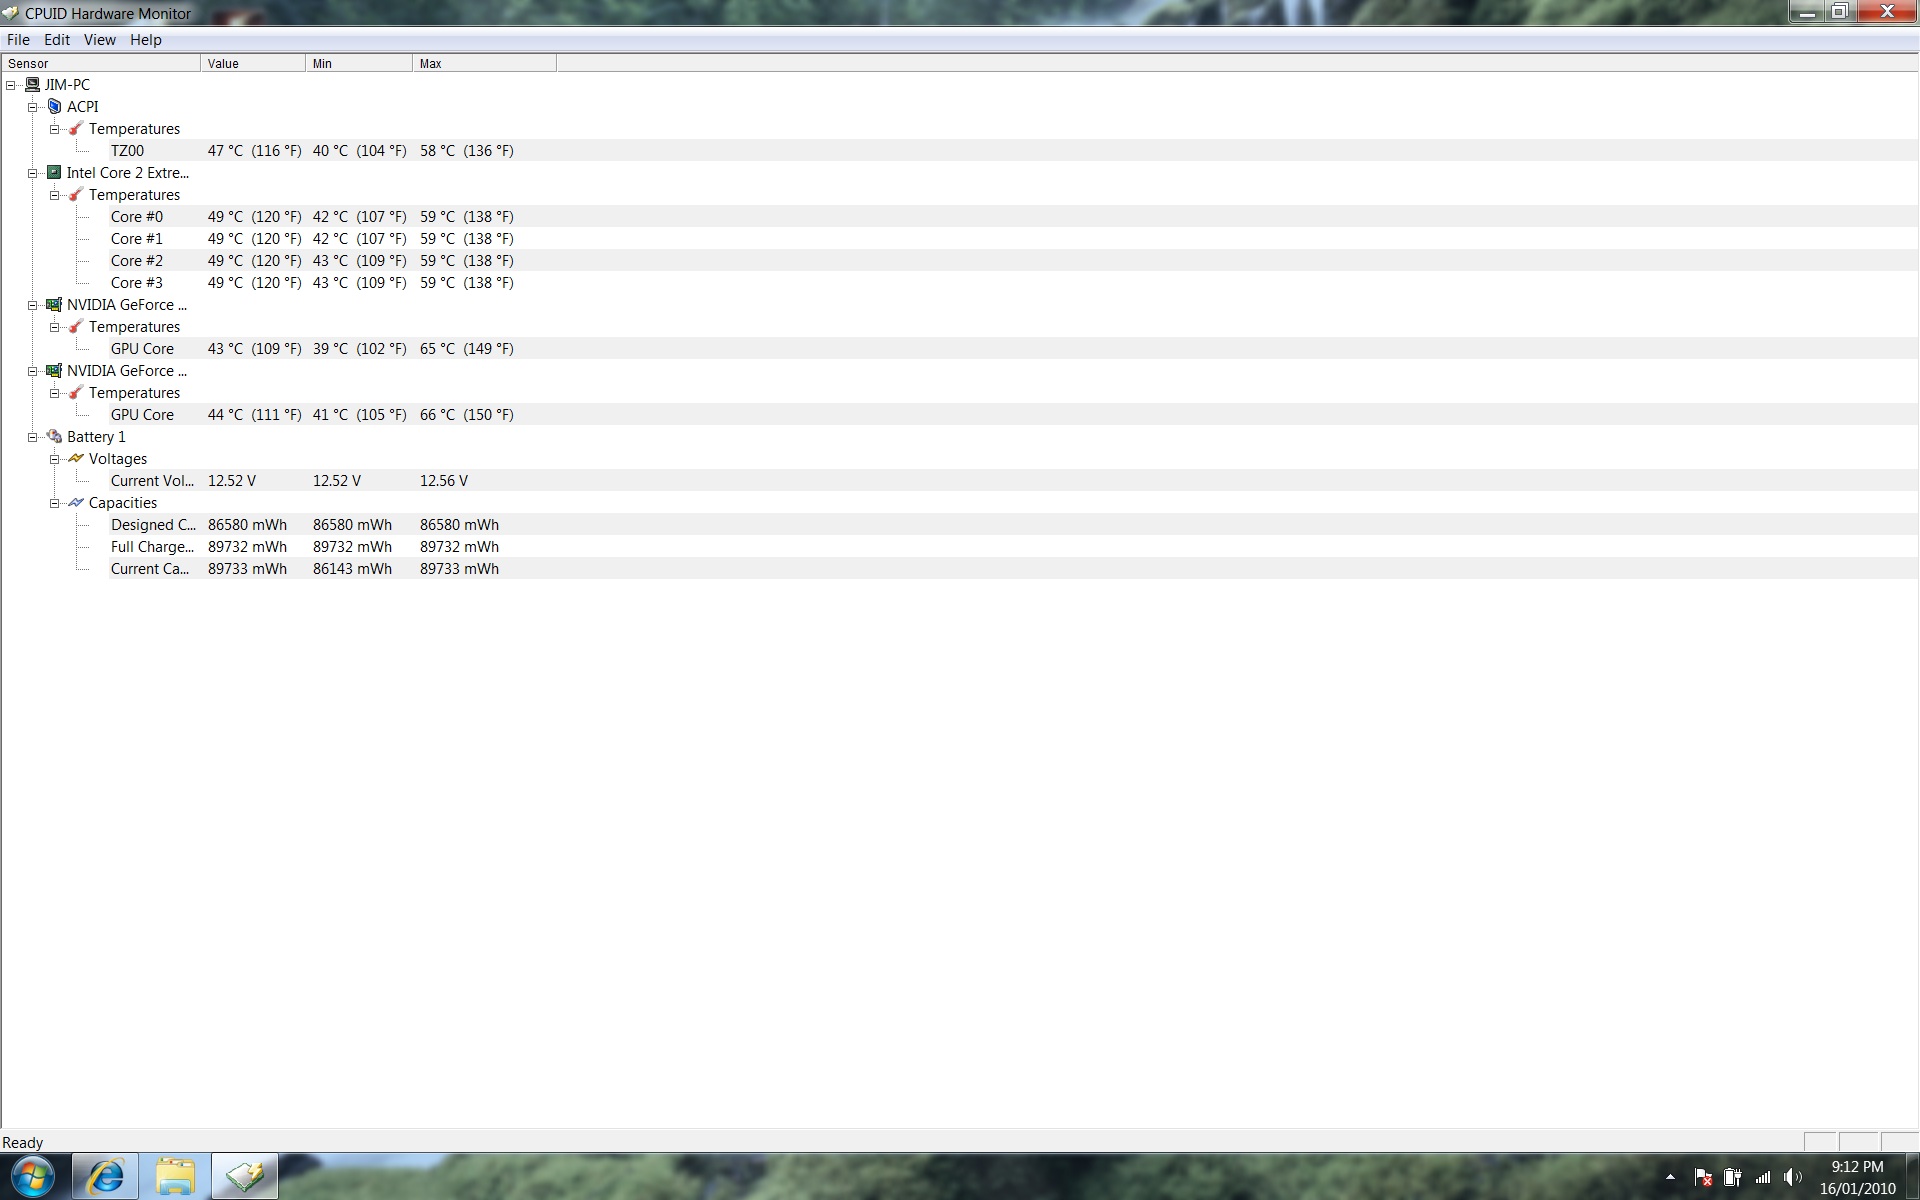Open the View menu
This screenshot has height=1200, width=1920.
pyautogui.click(x=99, y=40)
